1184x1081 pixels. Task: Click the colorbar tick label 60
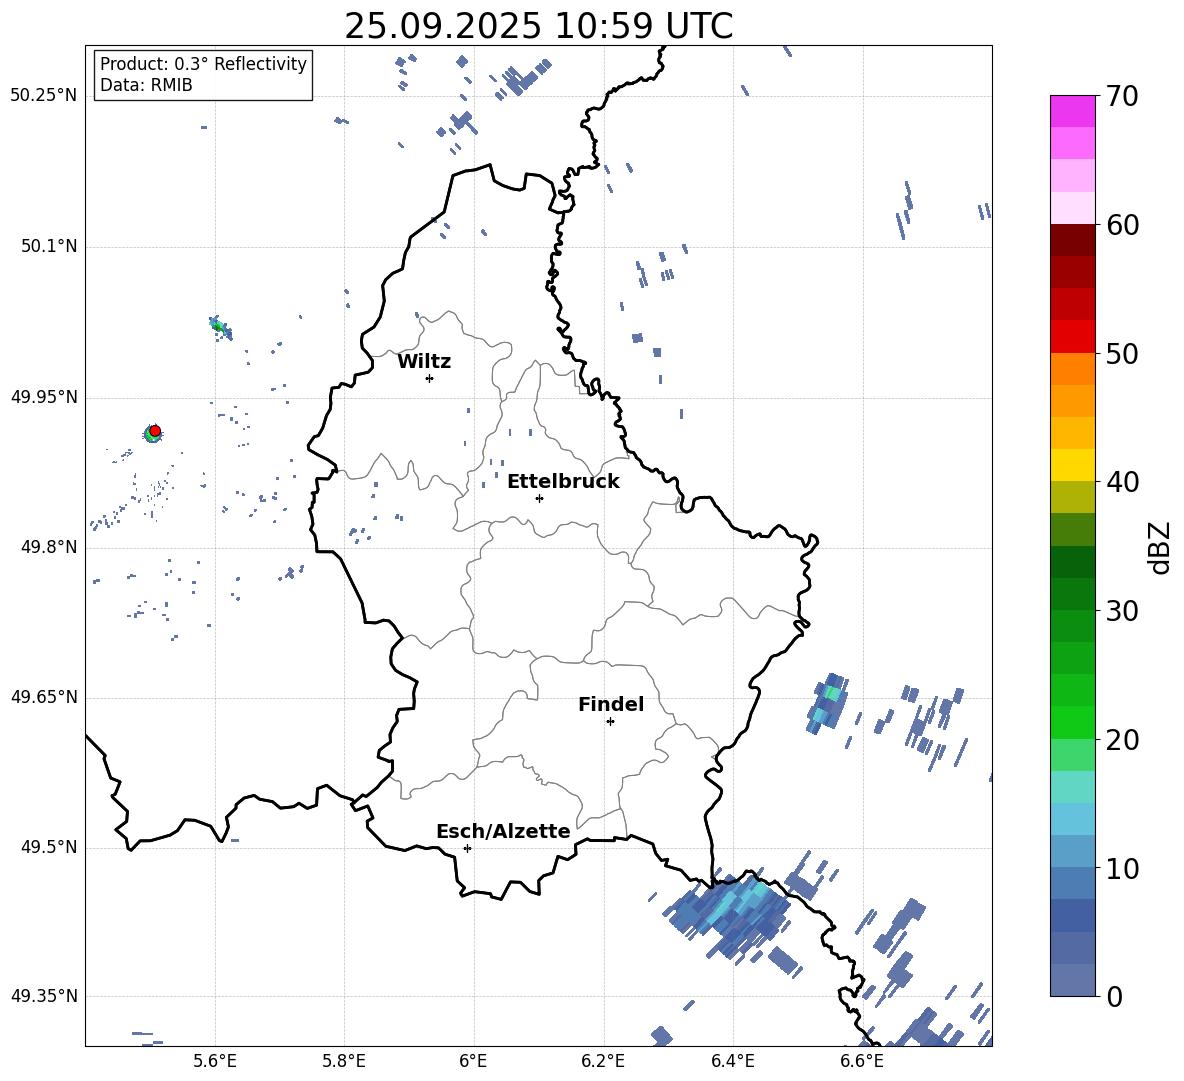(1122, 225)
